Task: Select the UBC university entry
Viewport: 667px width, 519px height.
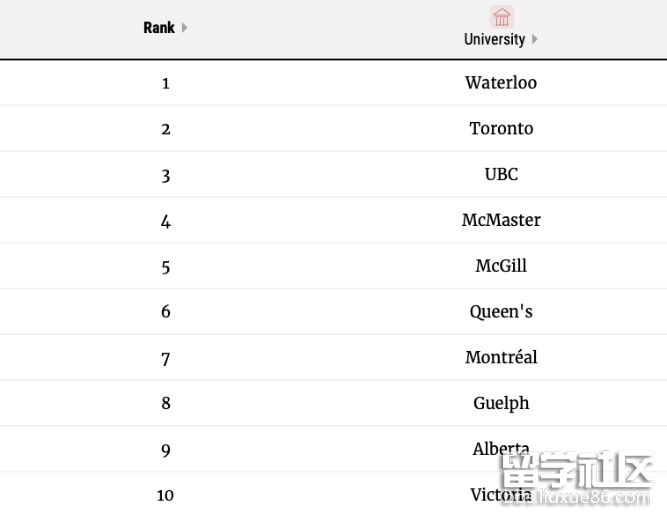Action: pos(501,174)
